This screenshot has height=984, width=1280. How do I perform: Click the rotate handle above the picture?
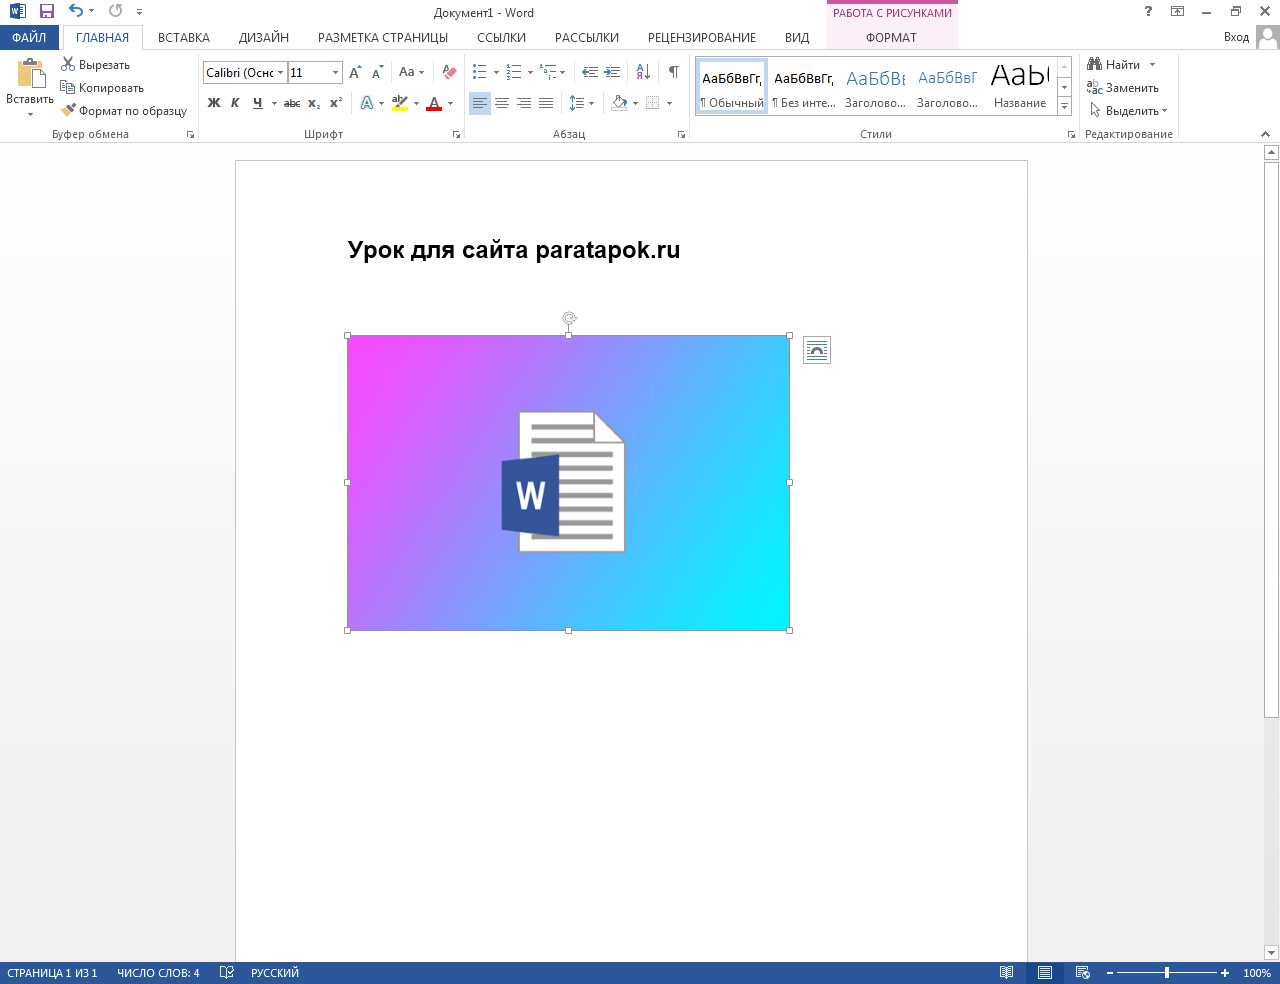click(x=569, y=319)
